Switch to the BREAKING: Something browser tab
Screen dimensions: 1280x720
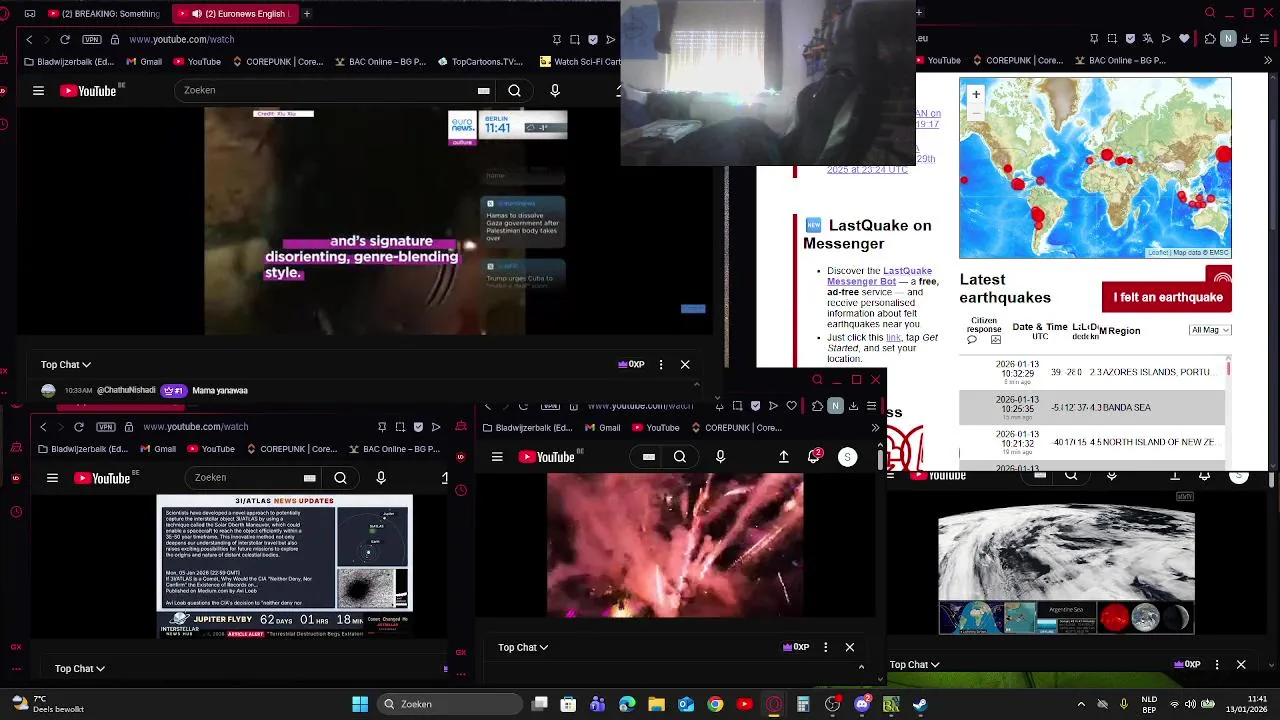click(105, 14)
